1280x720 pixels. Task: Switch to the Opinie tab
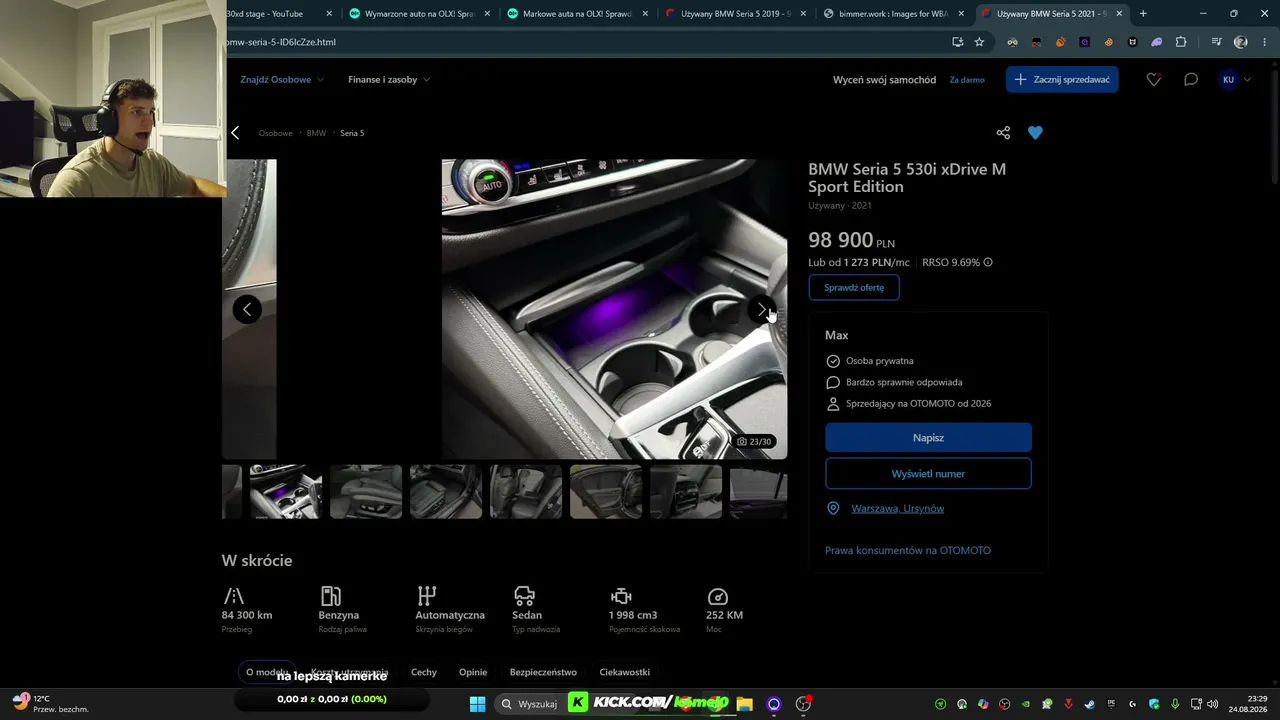(x=473, y=673)
